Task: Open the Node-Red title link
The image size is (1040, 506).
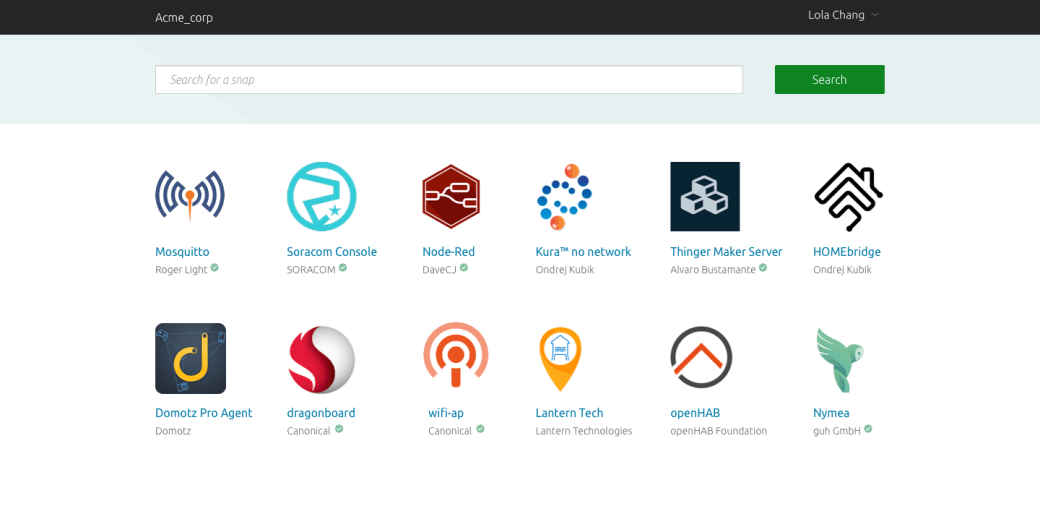Action: 449,252
